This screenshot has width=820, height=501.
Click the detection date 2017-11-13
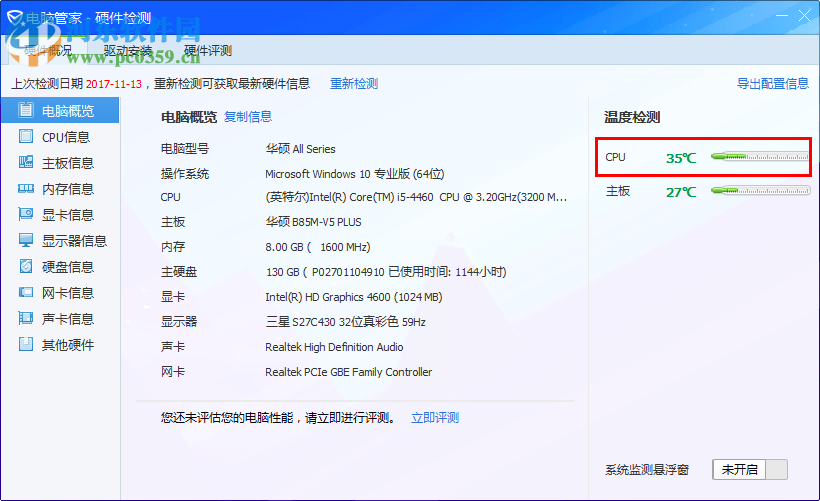pyautogui.click(x=114, y=84)
